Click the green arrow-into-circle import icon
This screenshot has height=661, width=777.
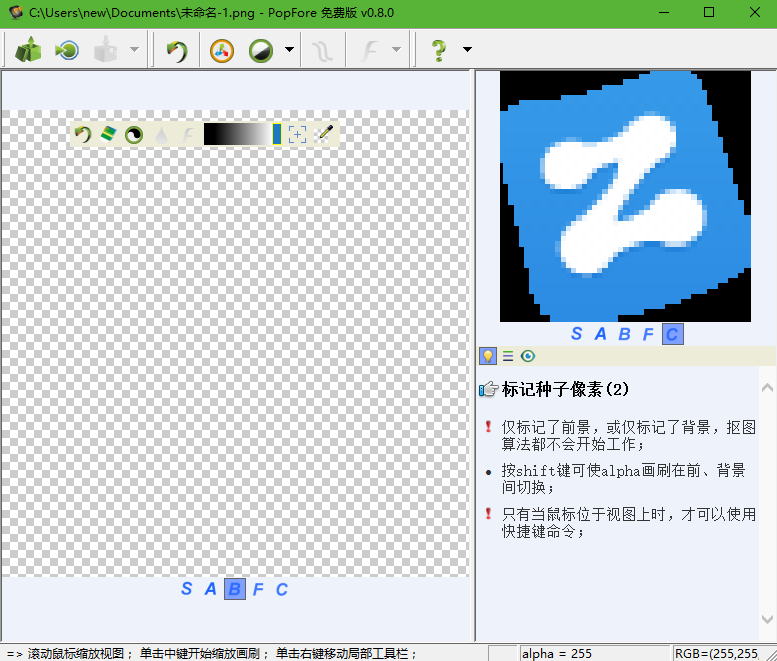click(67, 50)
